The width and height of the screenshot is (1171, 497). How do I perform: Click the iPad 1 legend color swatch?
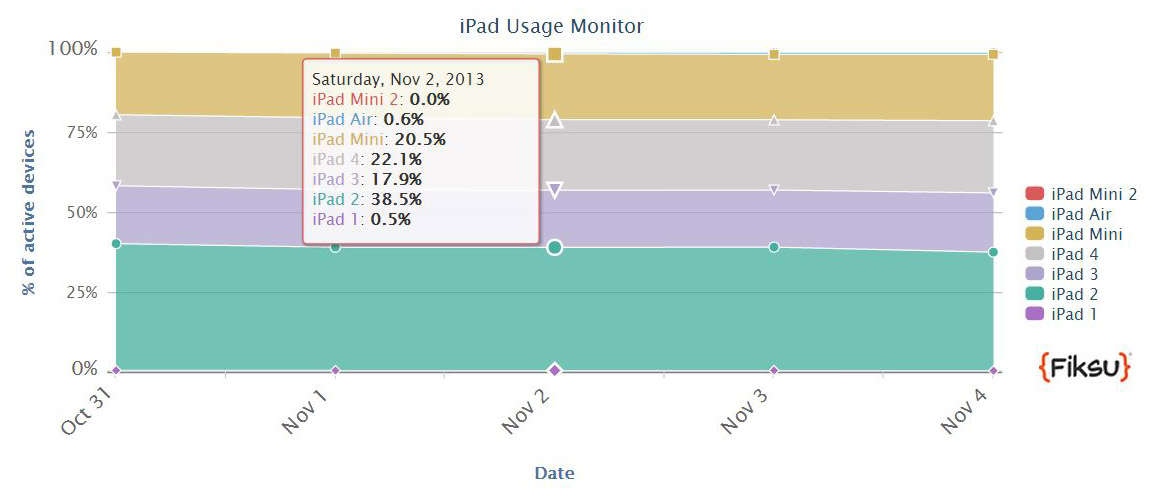pos(1035,314)
